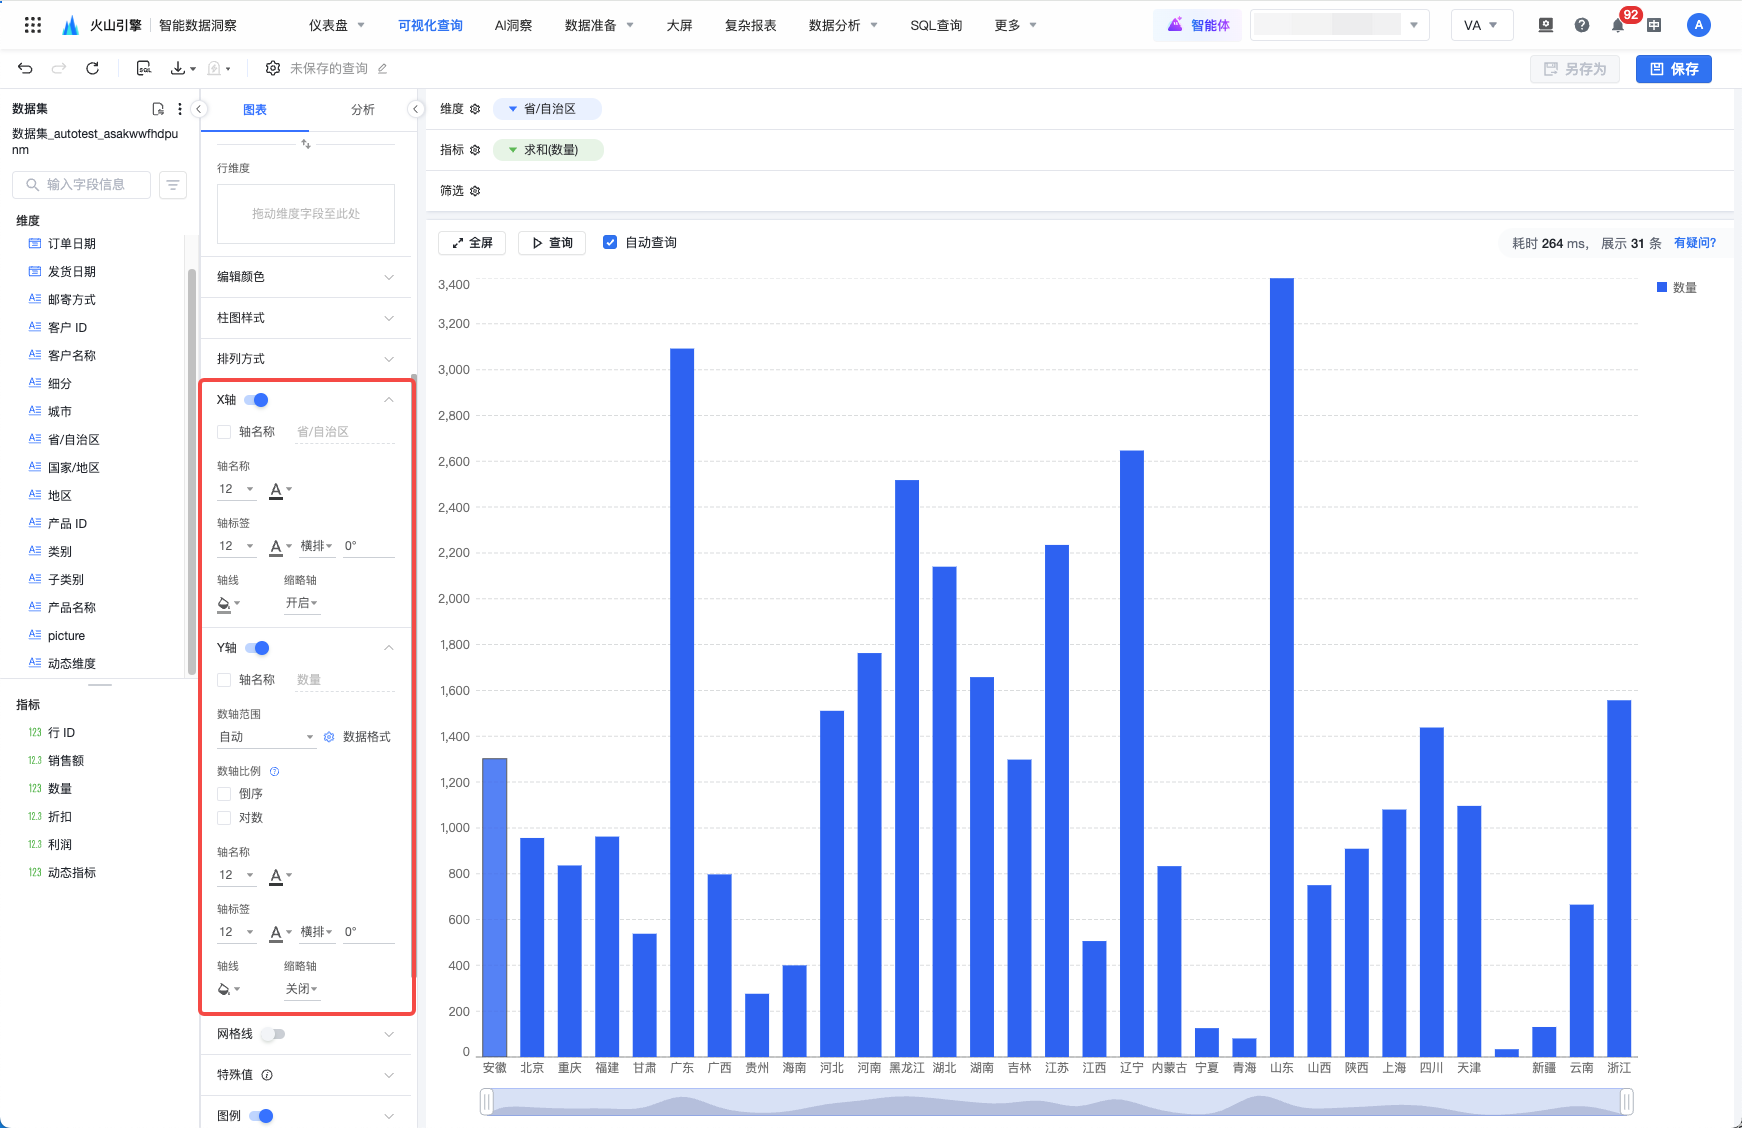Click the 保存 button

pos(1674,69)
